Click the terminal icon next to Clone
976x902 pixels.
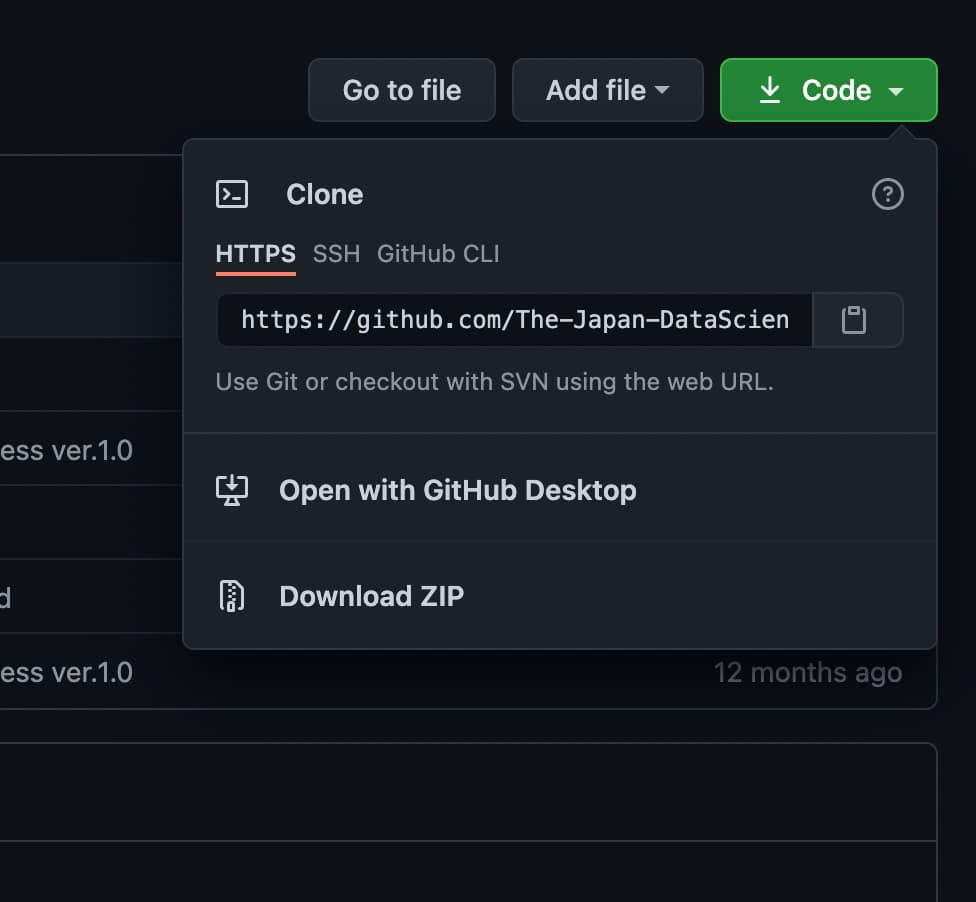231,194
